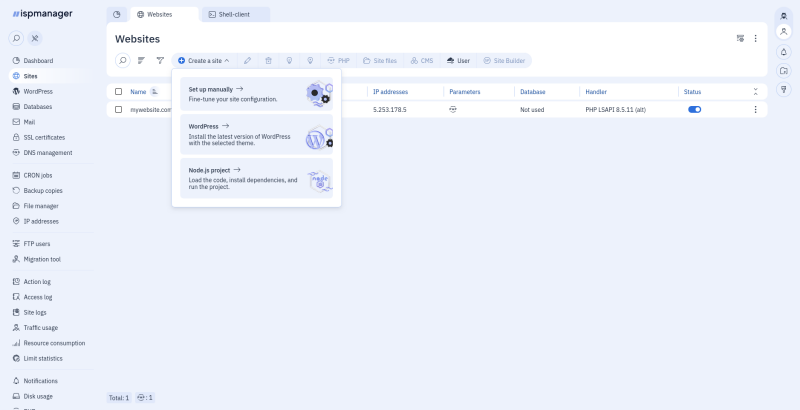
Task: Click the Site files toolbar button
Action: click(x=380, y=61)
